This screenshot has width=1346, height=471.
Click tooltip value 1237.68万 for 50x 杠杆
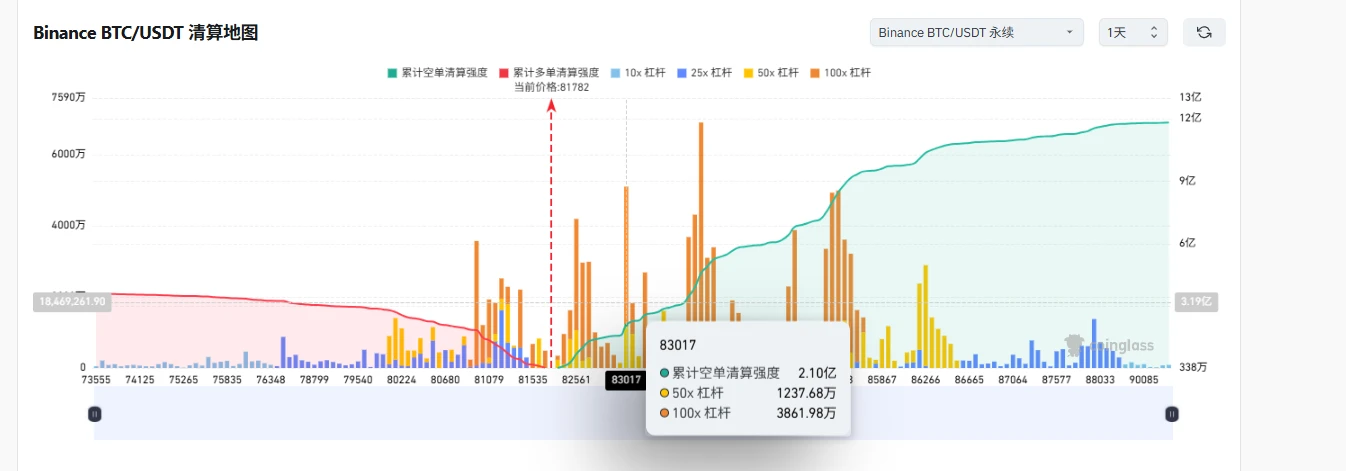806,392
